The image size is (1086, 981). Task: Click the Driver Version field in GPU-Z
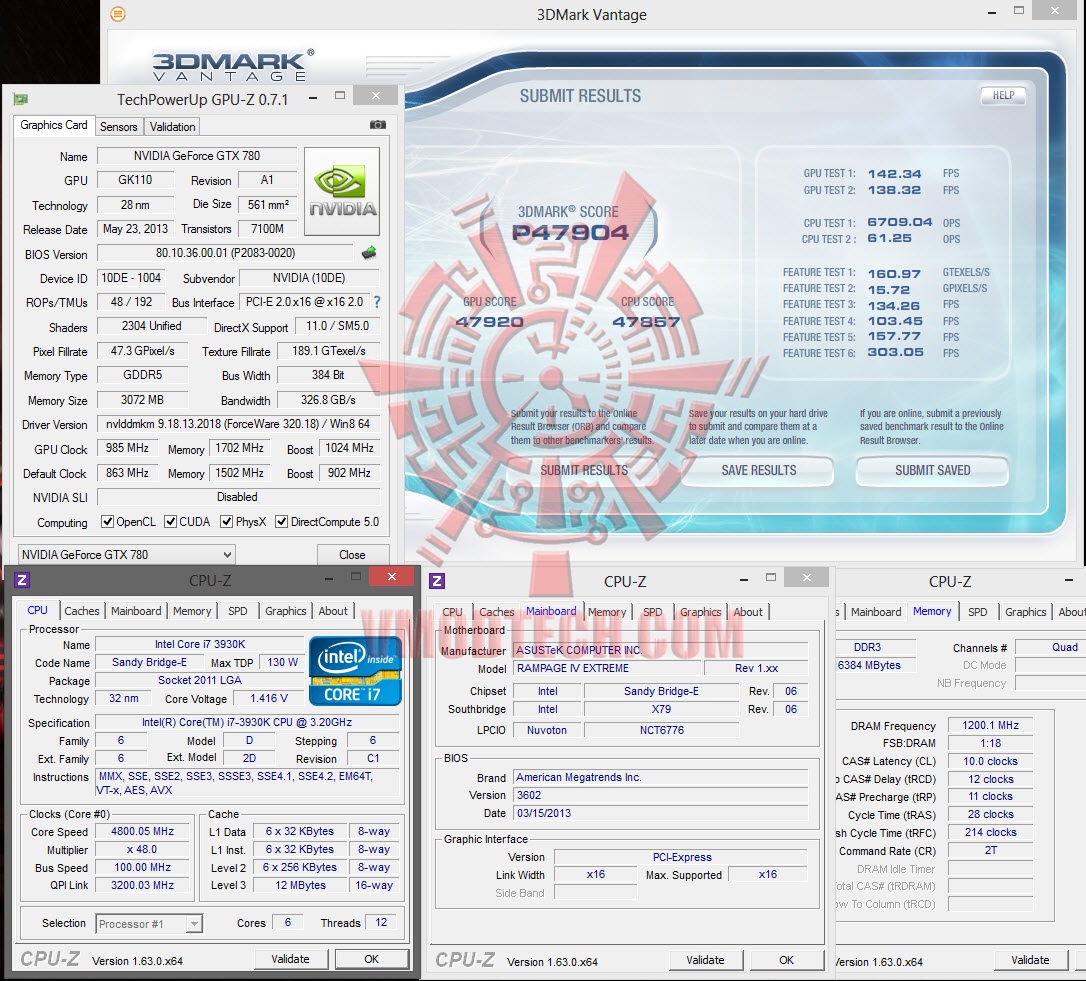point(238,424)
